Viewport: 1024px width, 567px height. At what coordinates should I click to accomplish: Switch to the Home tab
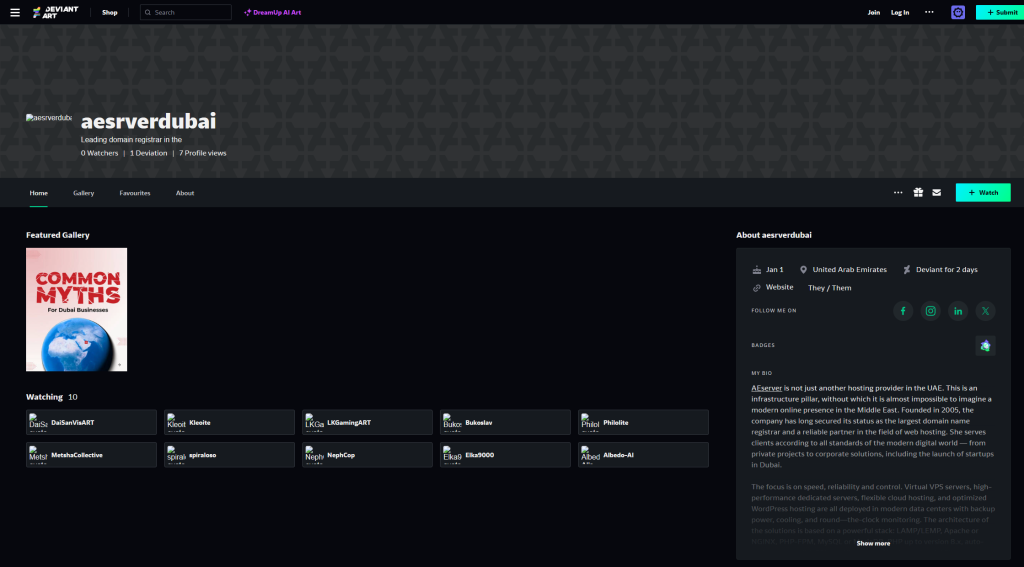pos(39,193)
